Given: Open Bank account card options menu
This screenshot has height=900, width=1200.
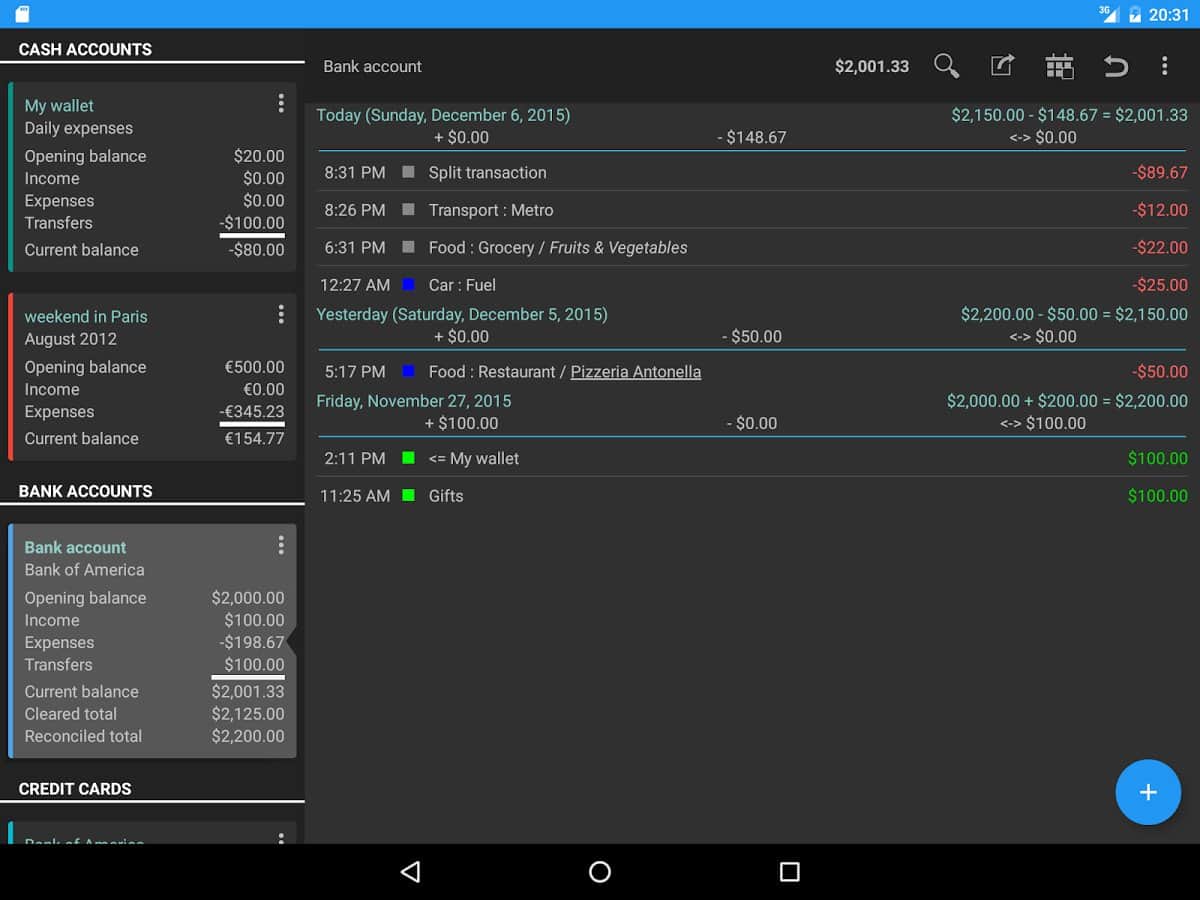Looking at the screenshot, I should (x=281, y=545).
